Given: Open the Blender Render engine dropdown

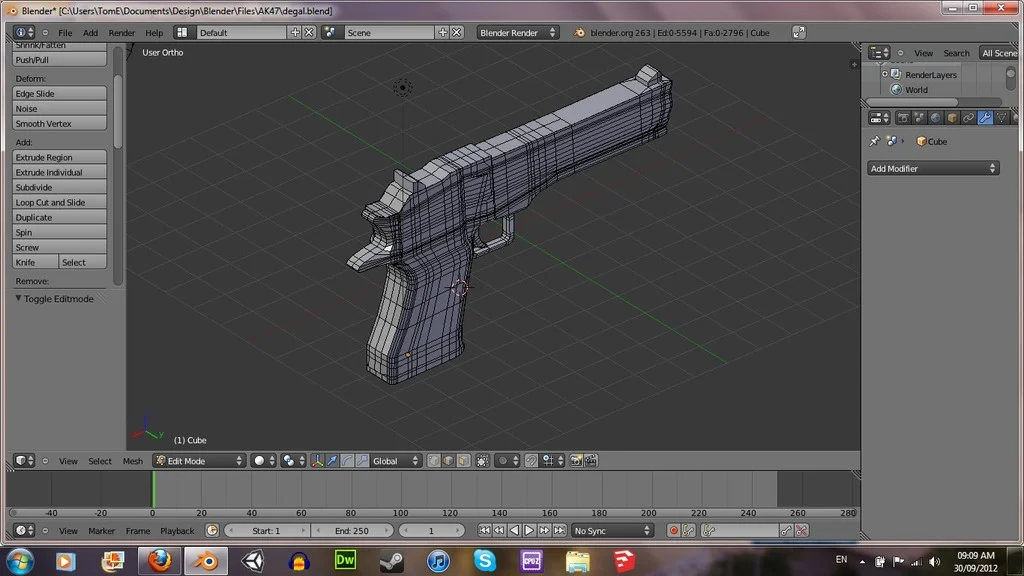Looking at the screenshot, I should (x=517, y=32).
